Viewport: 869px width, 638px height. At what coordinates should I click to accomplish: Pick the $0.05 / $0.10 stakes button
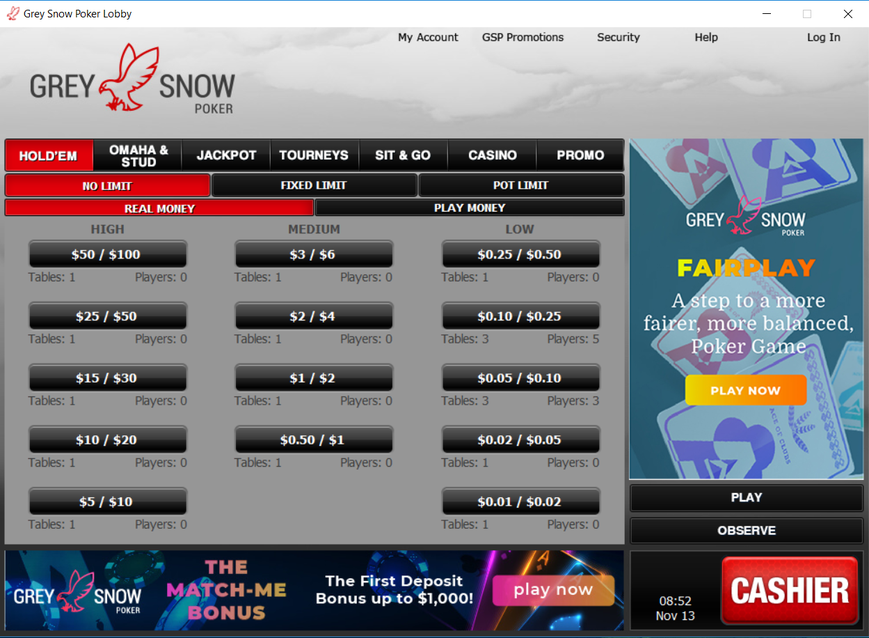click(520, 378)
